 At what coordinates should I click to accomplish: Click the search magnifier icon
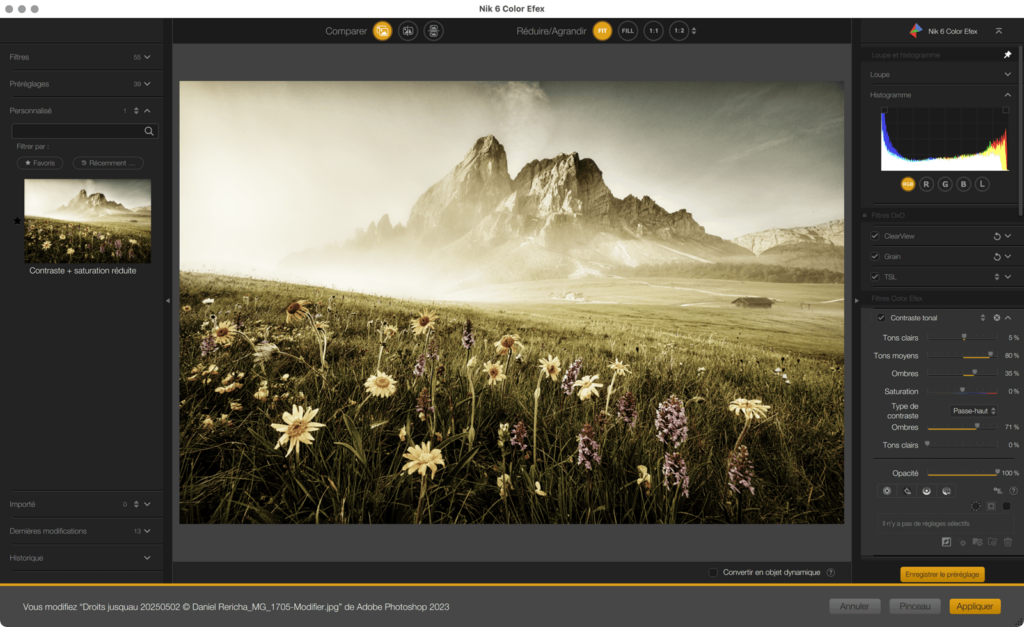(149, 131)
